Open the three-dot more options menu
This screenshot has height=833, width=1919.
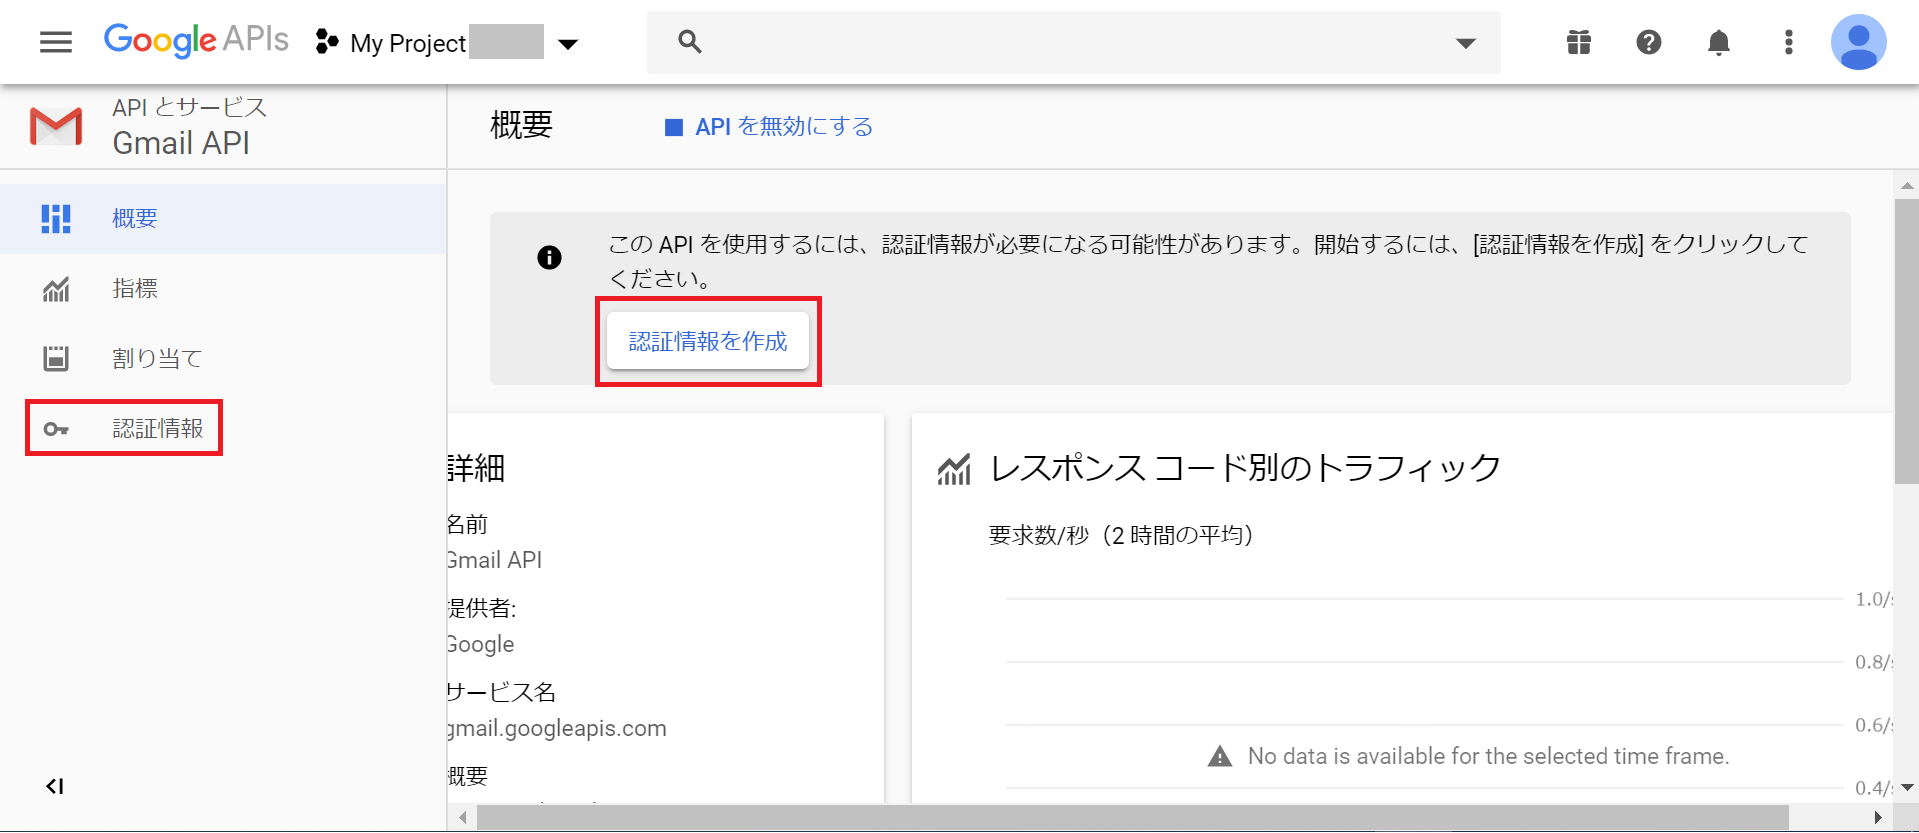coord(1789,42)
